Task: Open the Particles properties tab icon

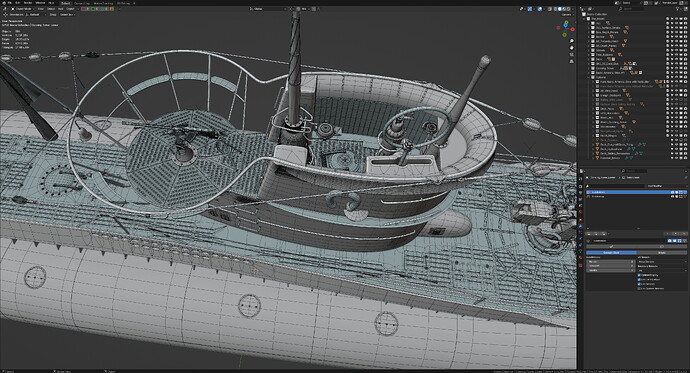Action: click(x=580, y=232)
